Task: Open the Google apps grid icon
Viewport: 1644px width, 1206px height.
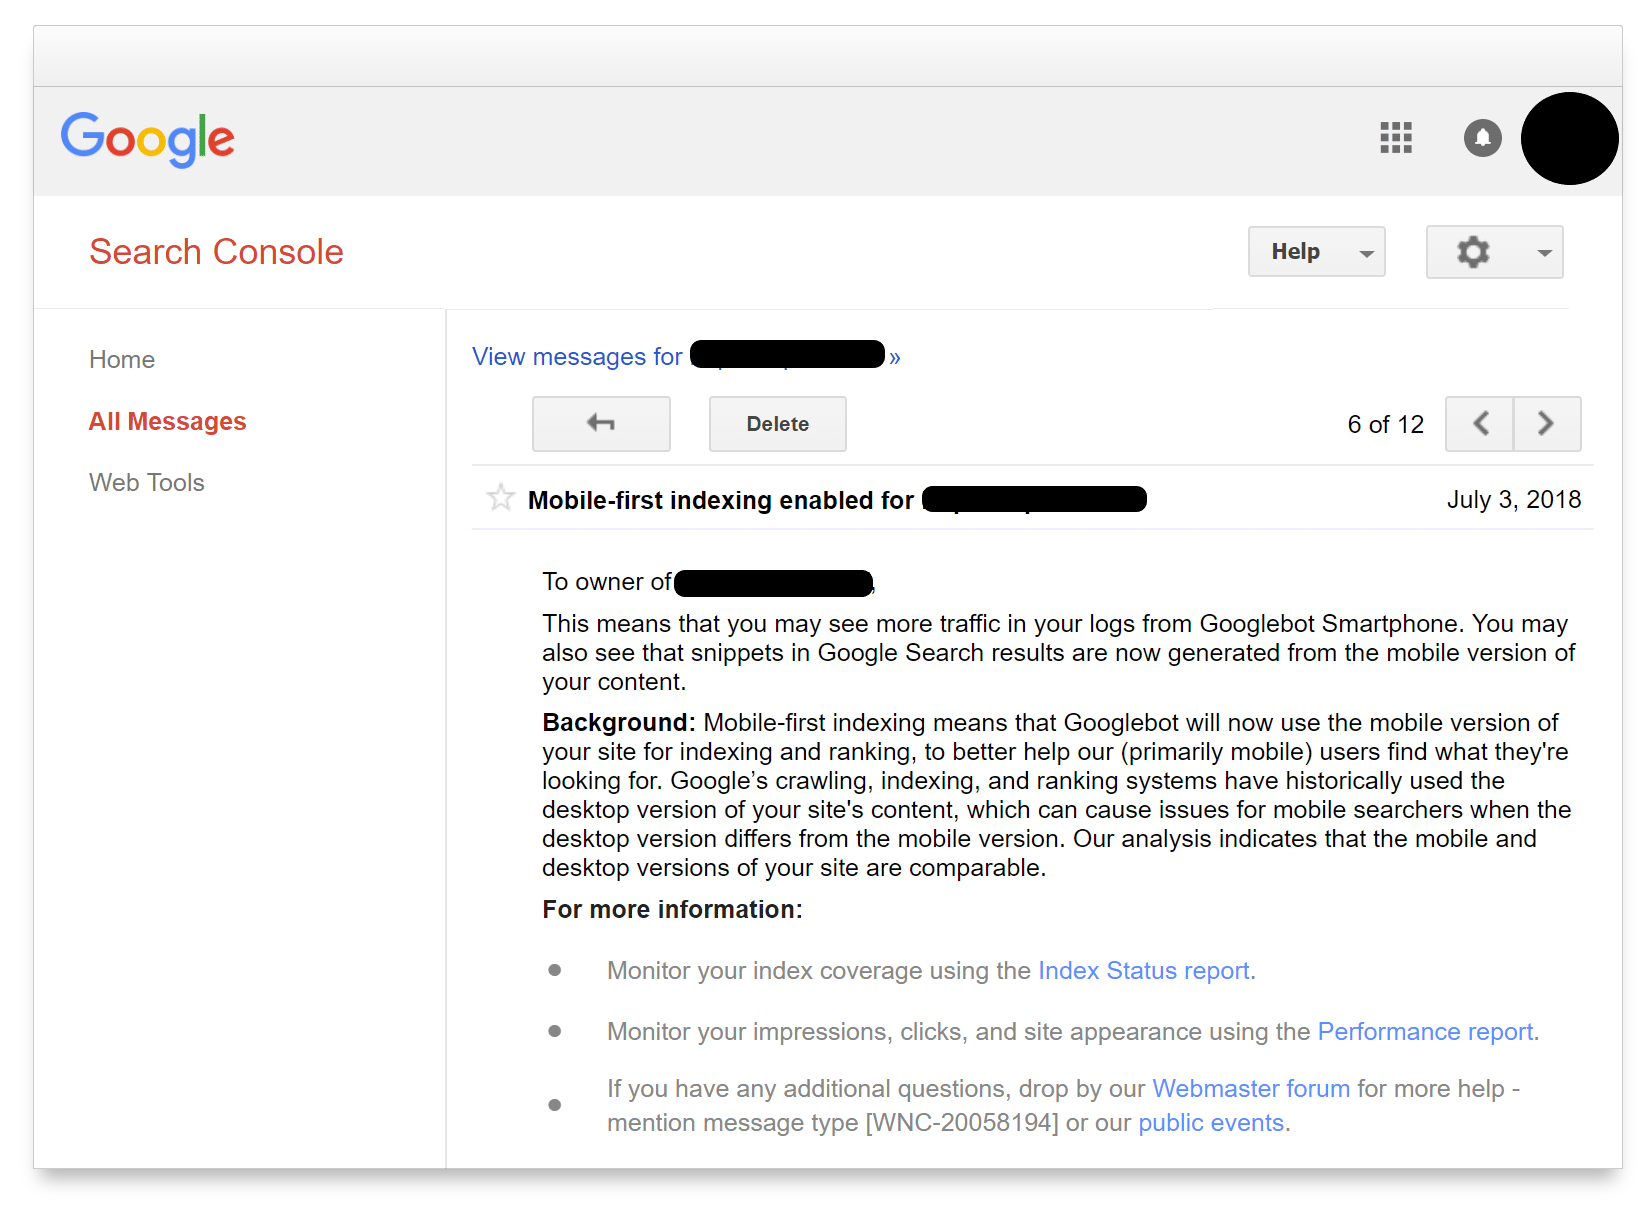Action: pyautogui.click(x=1395, y=138)
